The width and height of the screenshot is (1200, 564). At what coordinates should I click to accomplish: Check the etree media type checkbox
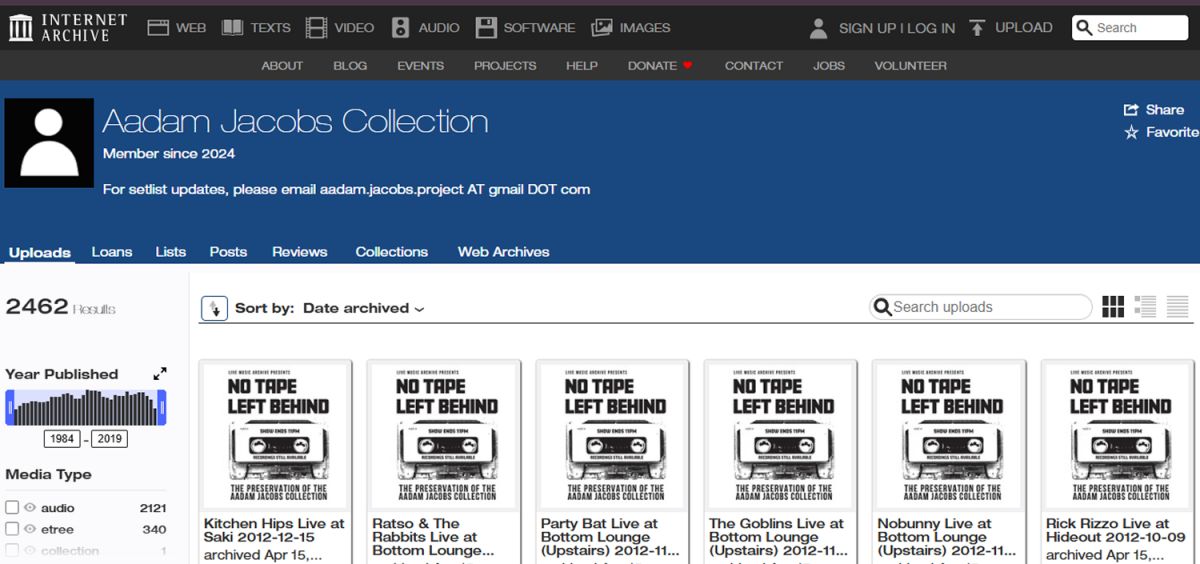[x=12, y=529]
